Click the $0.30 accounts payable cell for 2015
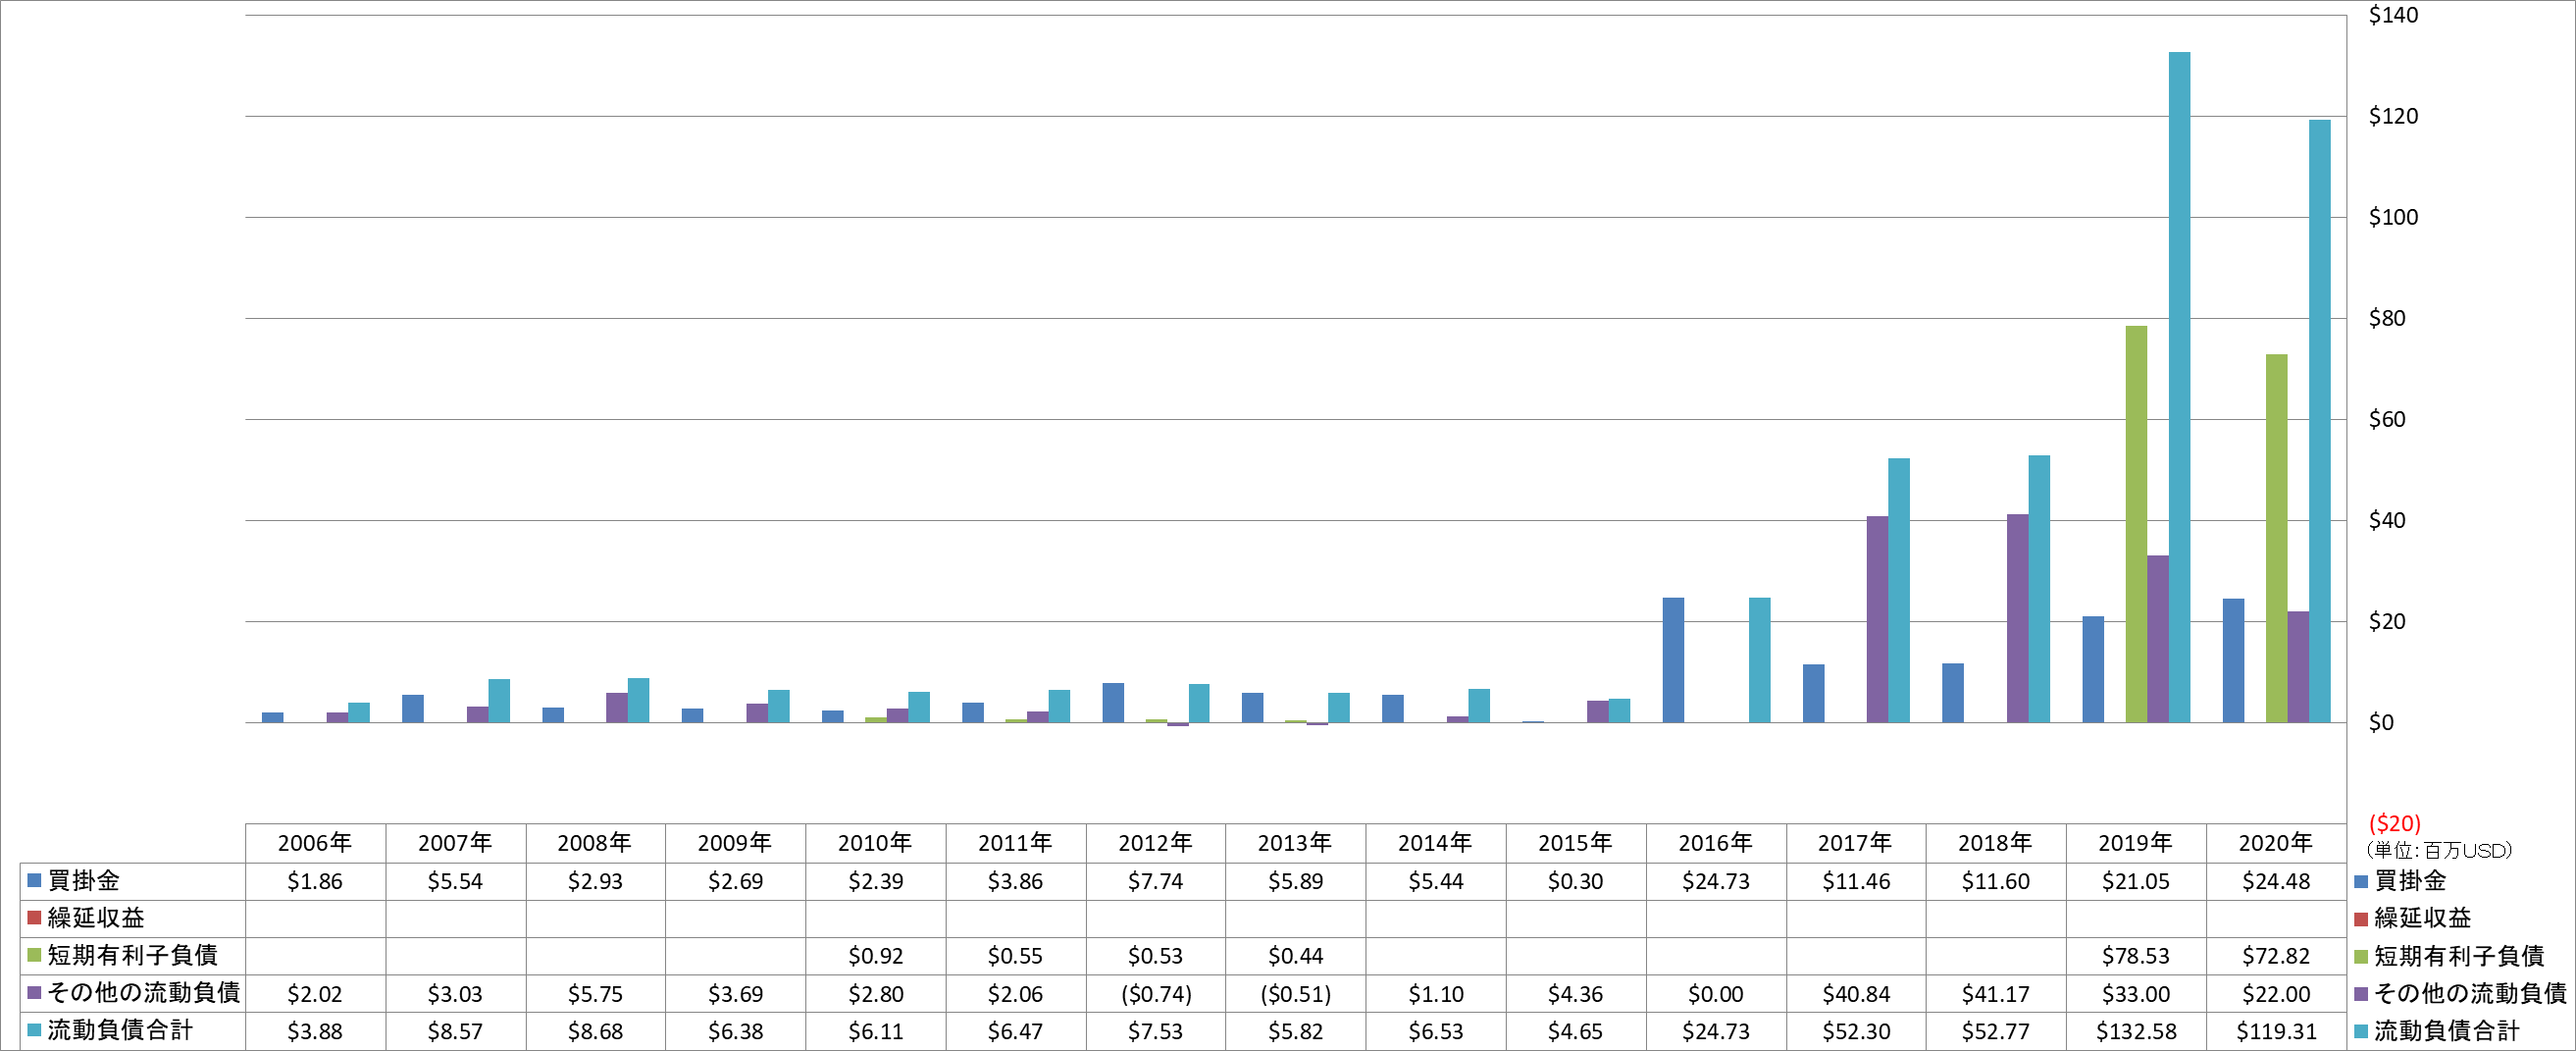The image size is (2576, 1051). click(1575, 882)
